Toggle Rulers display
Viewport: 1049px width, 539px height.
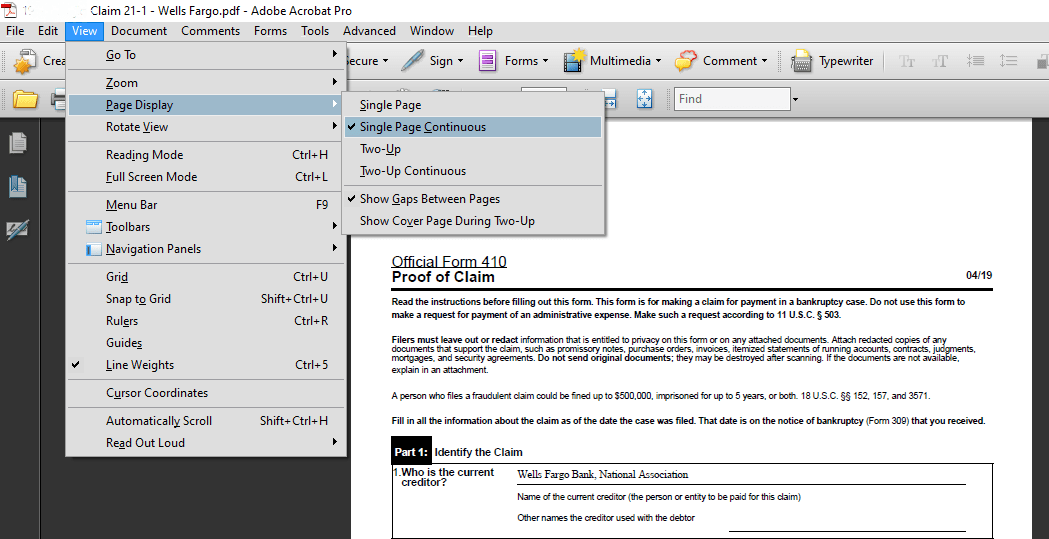tap(206, 321)
